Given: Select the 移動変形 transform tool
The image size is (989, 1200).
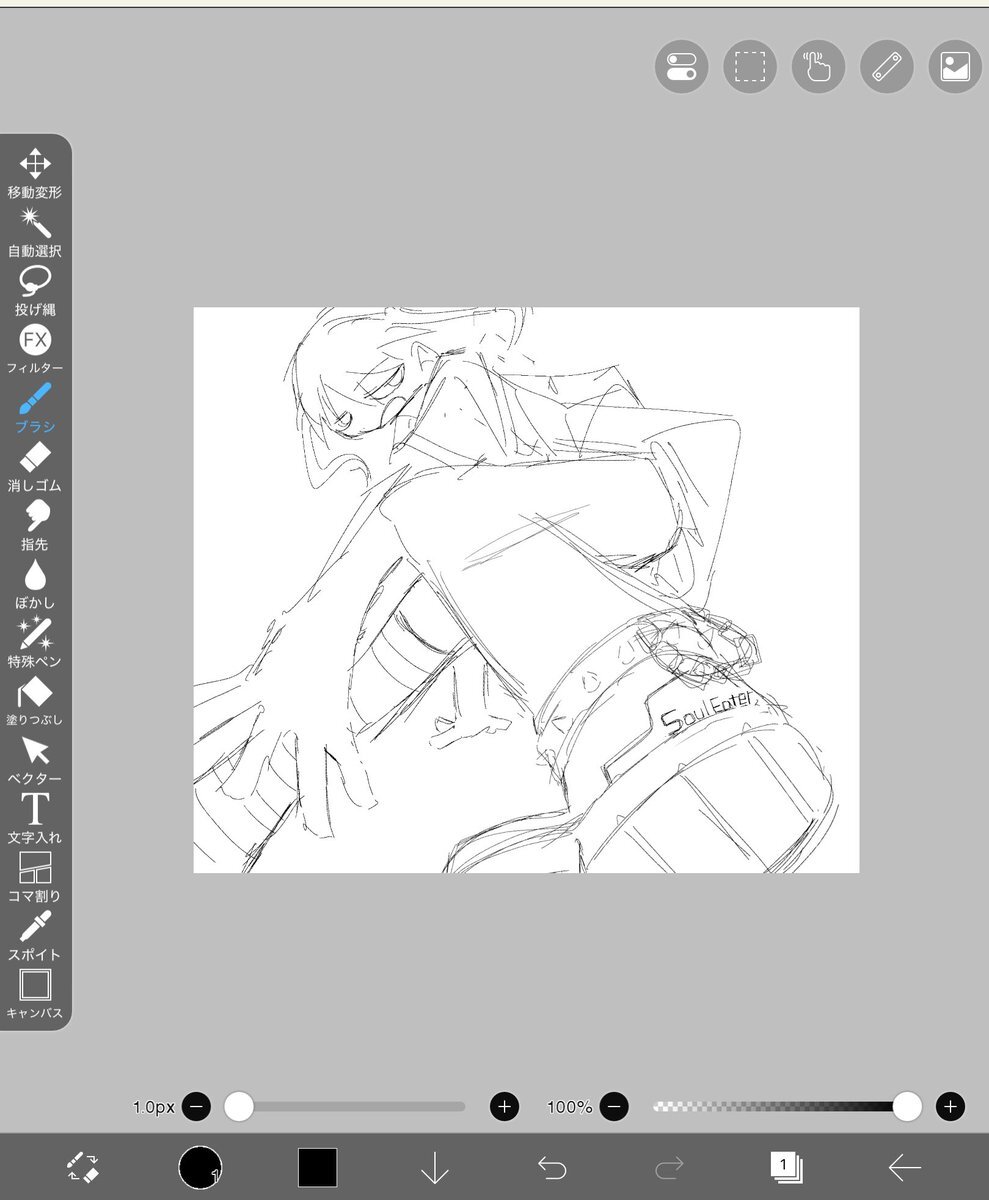Looking at the screenshot, I should 35,173.
